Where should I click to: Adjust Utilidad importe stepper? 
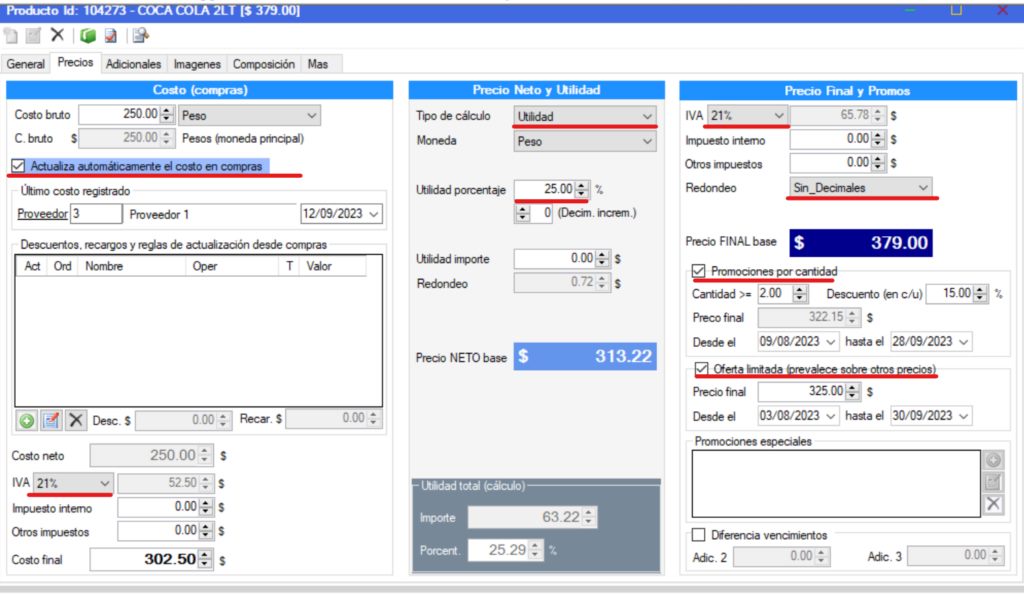tap(603, 258)
